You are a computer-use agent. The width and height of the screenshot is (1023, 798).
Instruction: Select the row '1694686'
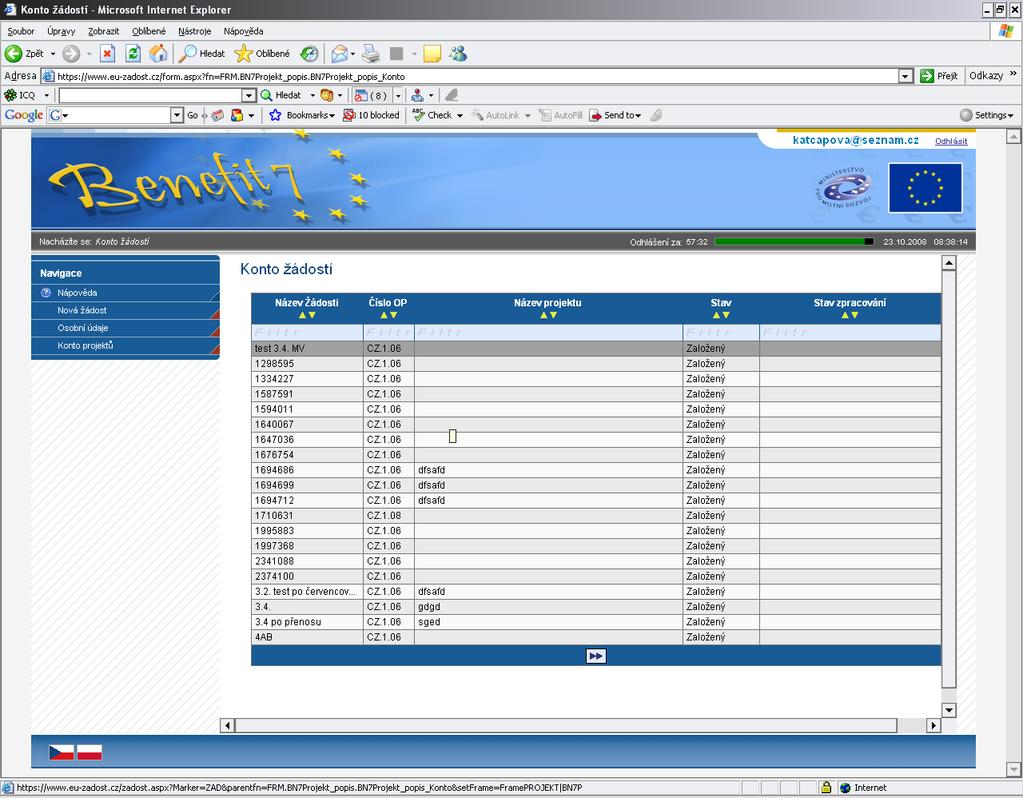pos(596,470)
